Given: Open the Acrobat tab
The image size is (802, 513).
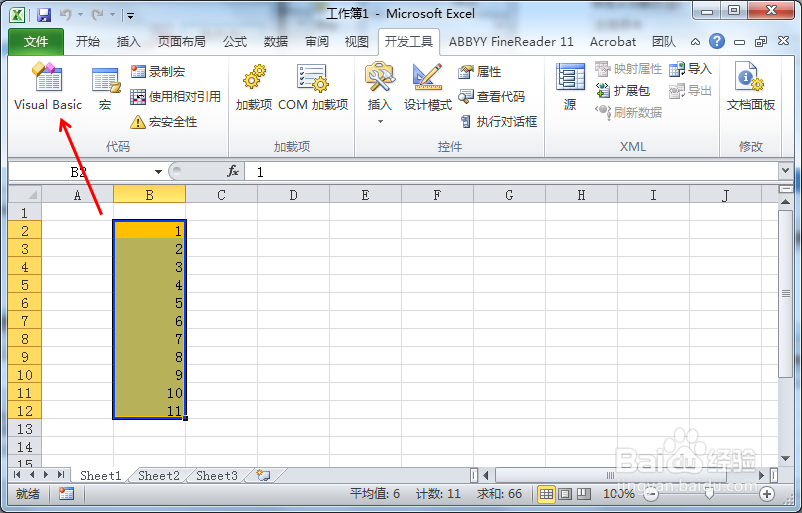Looking at the screenshot, I should (613, 41).
